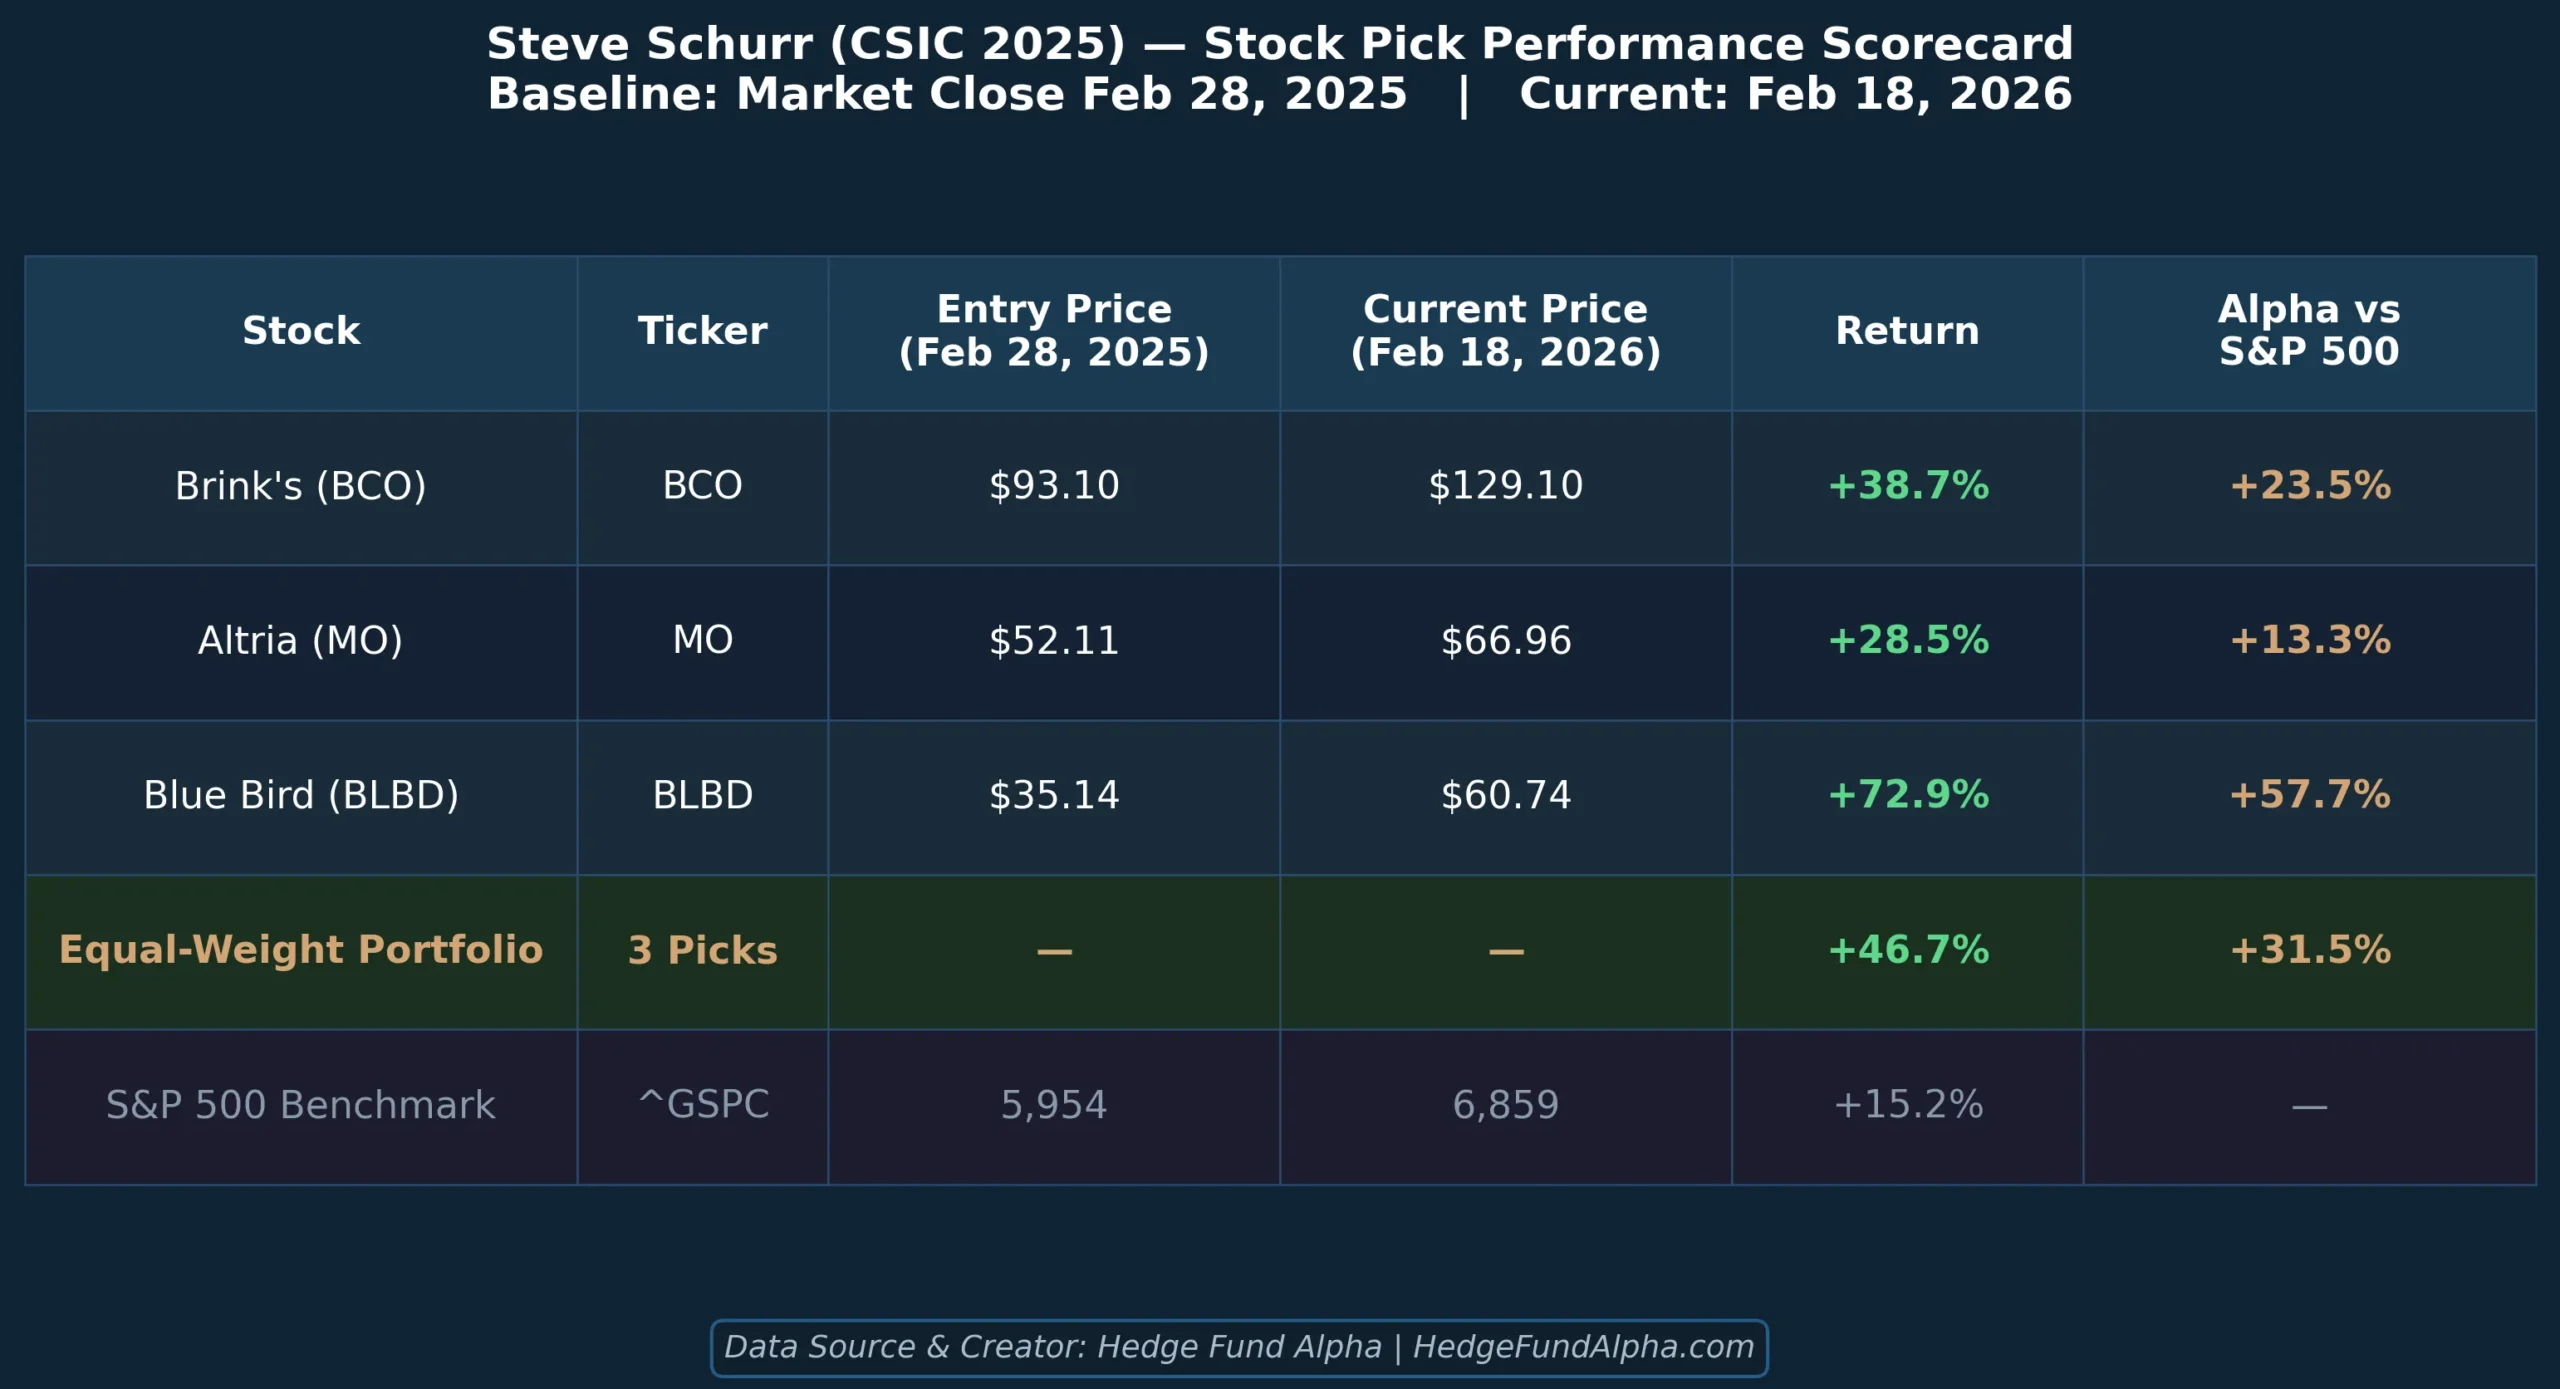Select the Blue Bird (BLBD) row label
Viewport: 2560px width, 1389px height.
(301, 795)
